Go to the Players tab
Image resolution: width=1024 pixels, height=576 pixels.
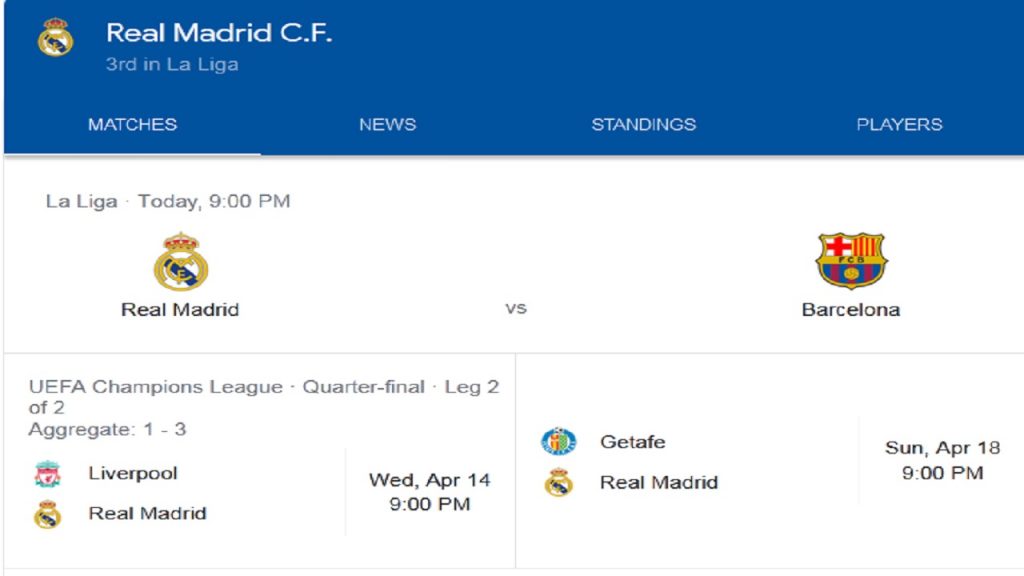pyautogui.click(x=899, y=125)
